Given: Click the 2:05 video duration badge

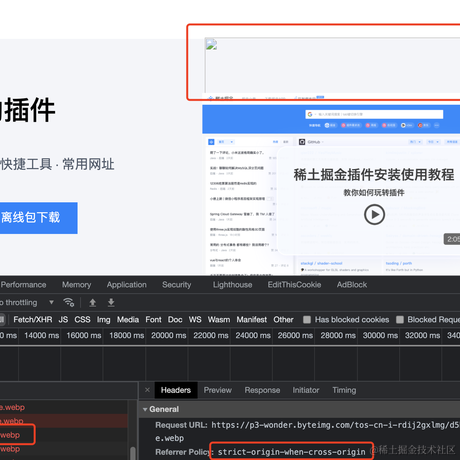Looking at the screenshot, I should pos(452,239).
